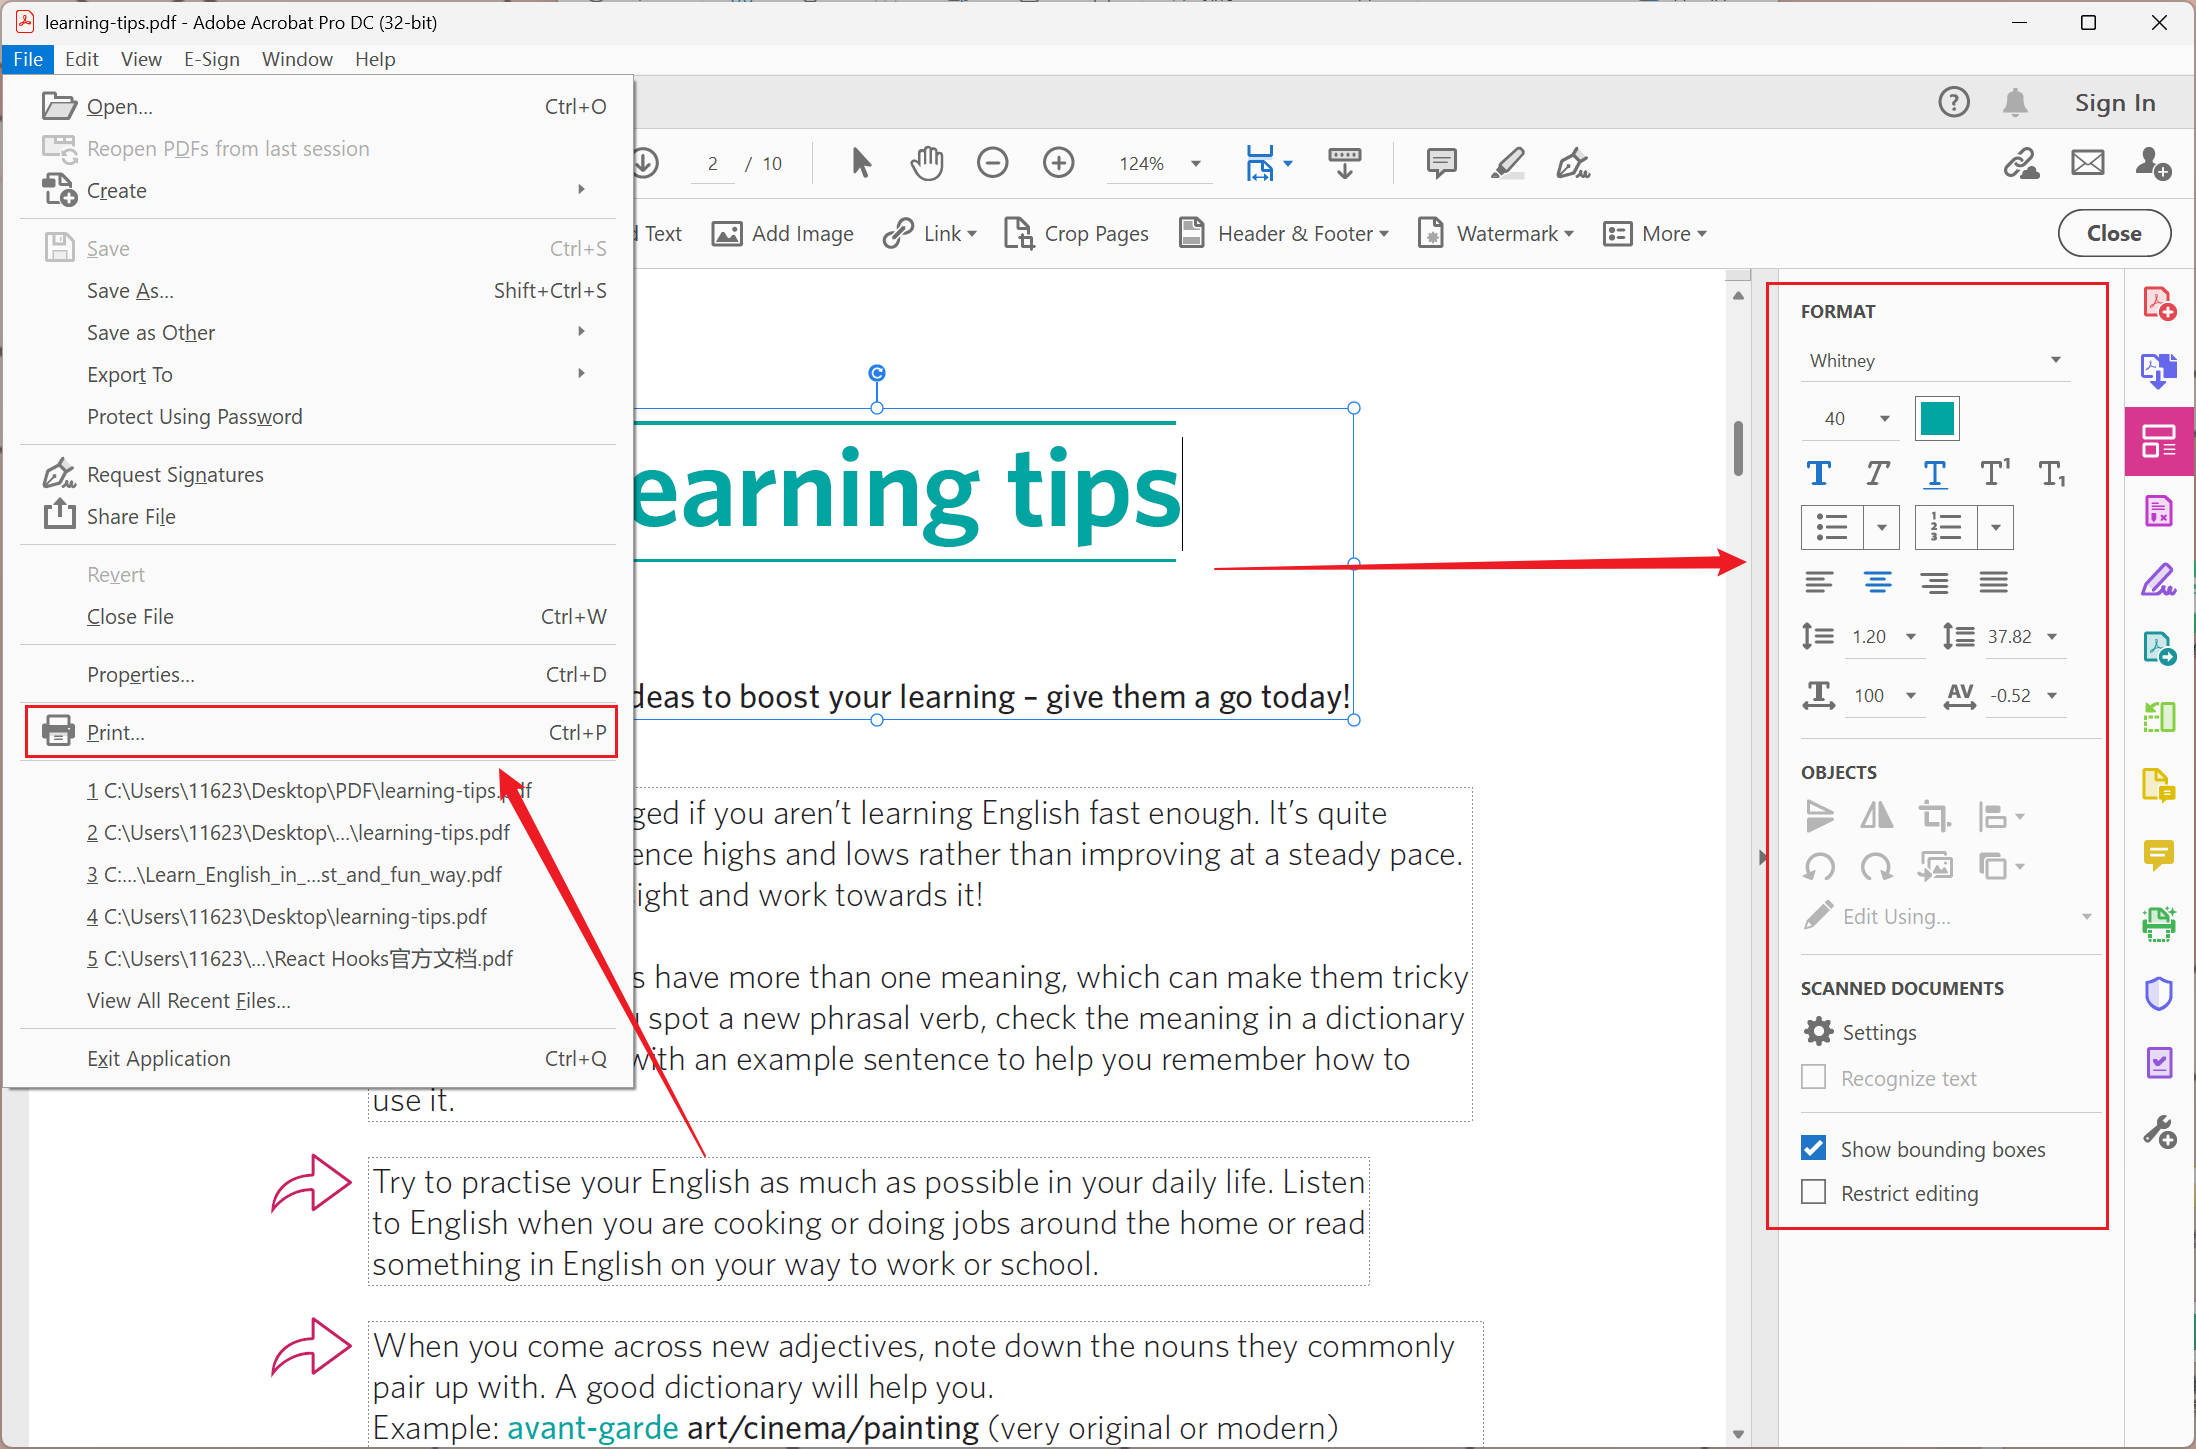Check the Restrict editing option
This screenshot has height=1449, width=2196.
[x=1813, y=1192]
